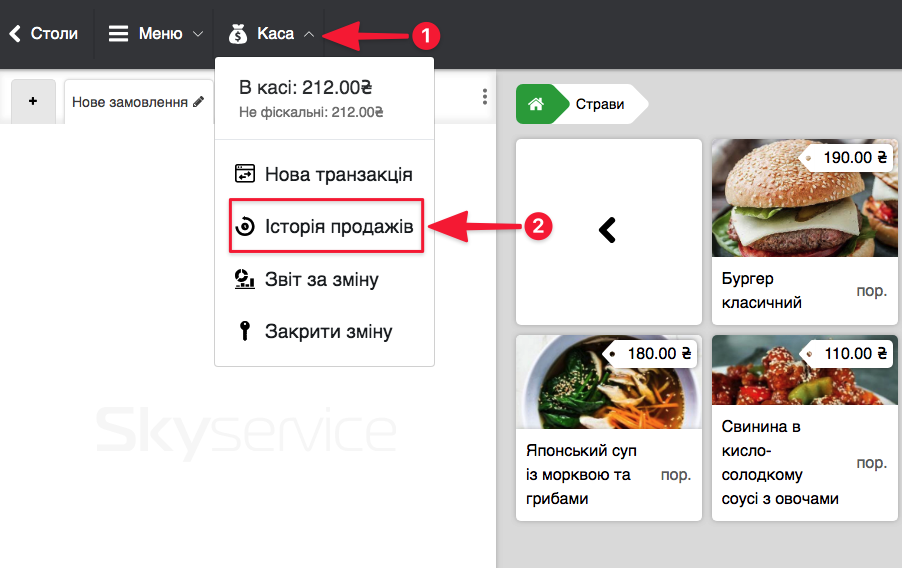
Task: Switch to the Нове замовлення tab
Action: tap(130, 102)
